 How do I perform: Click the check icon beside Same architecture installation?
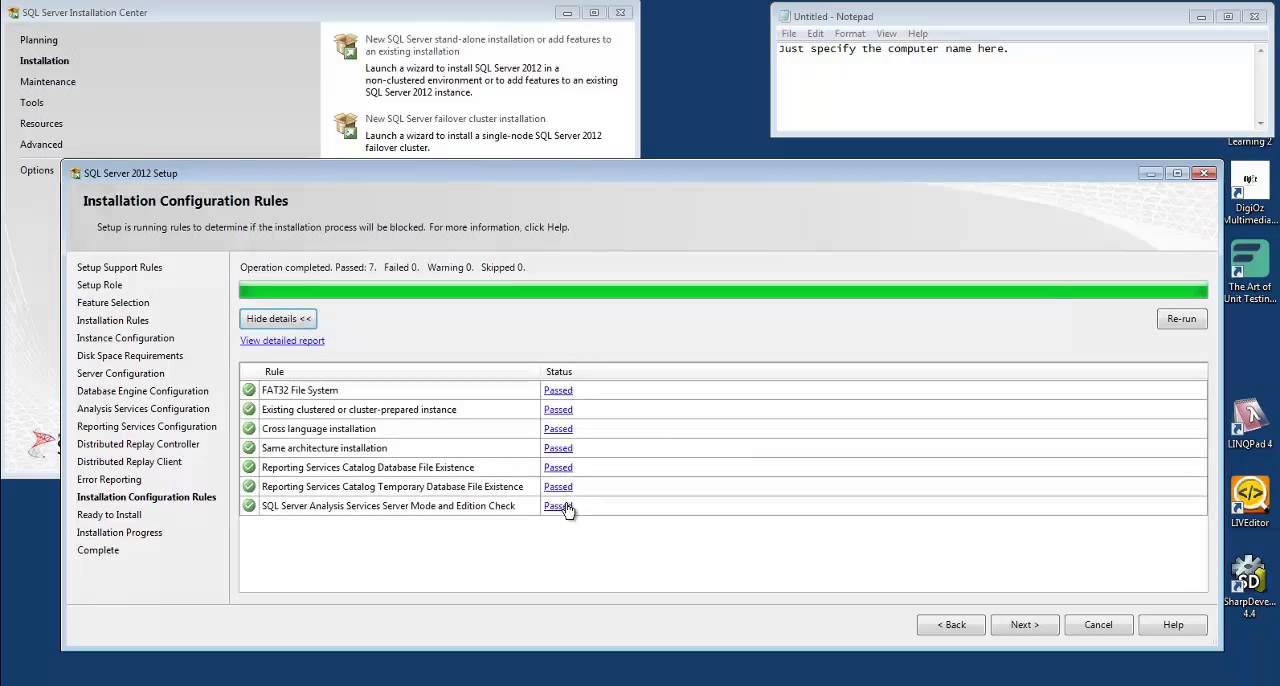249,448
